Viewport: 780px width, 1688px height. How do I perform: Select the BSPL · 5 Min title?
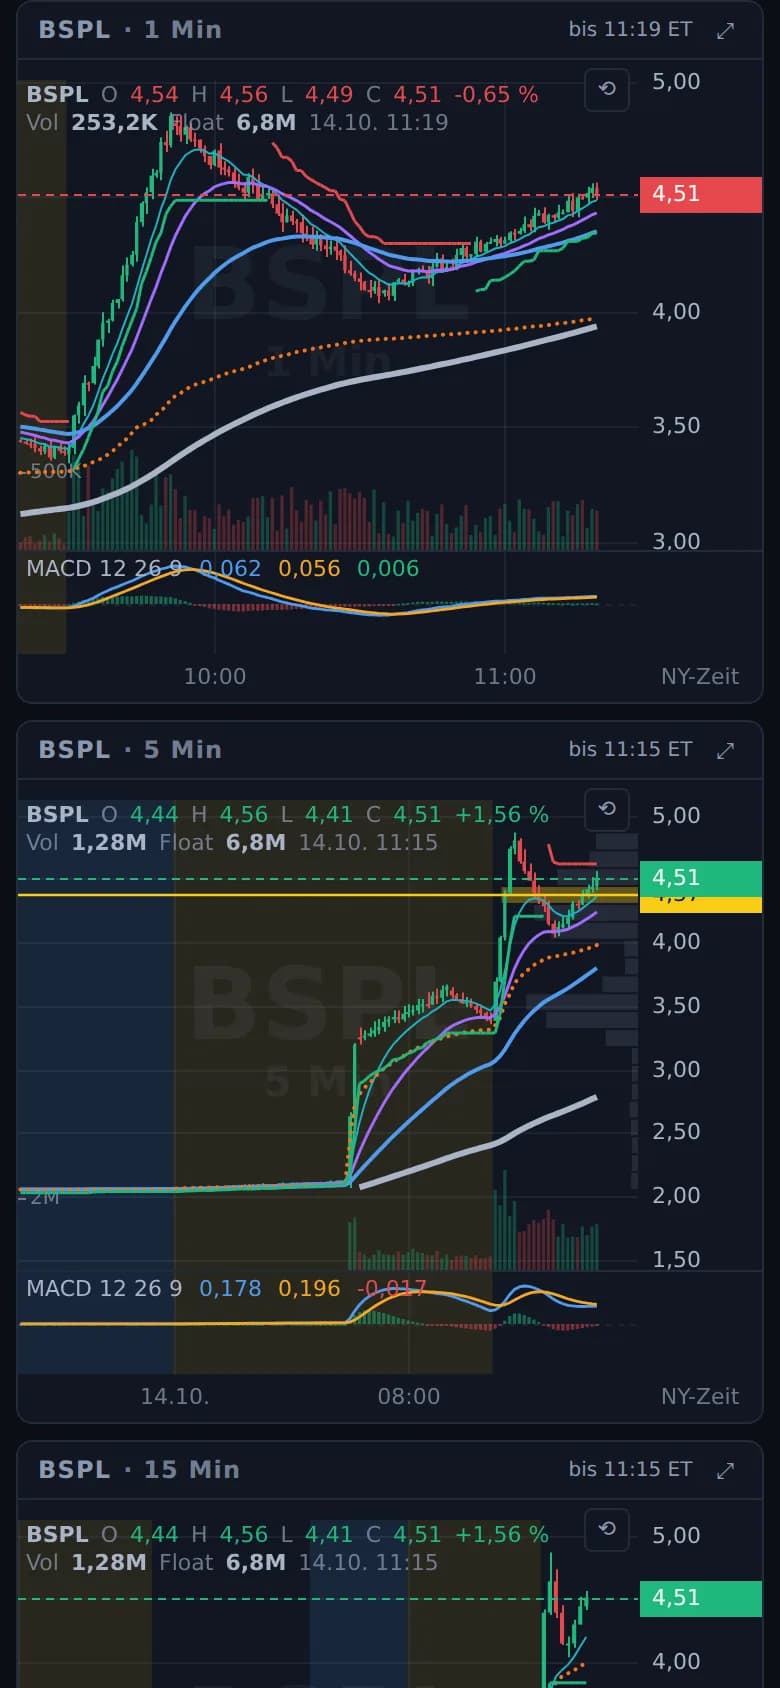[130, 750]
